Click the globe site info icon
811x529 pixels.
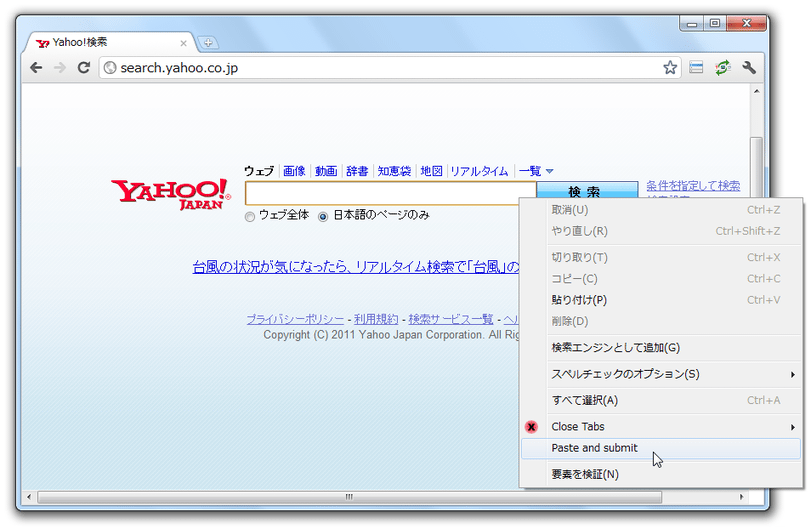(x=110, y=68)
